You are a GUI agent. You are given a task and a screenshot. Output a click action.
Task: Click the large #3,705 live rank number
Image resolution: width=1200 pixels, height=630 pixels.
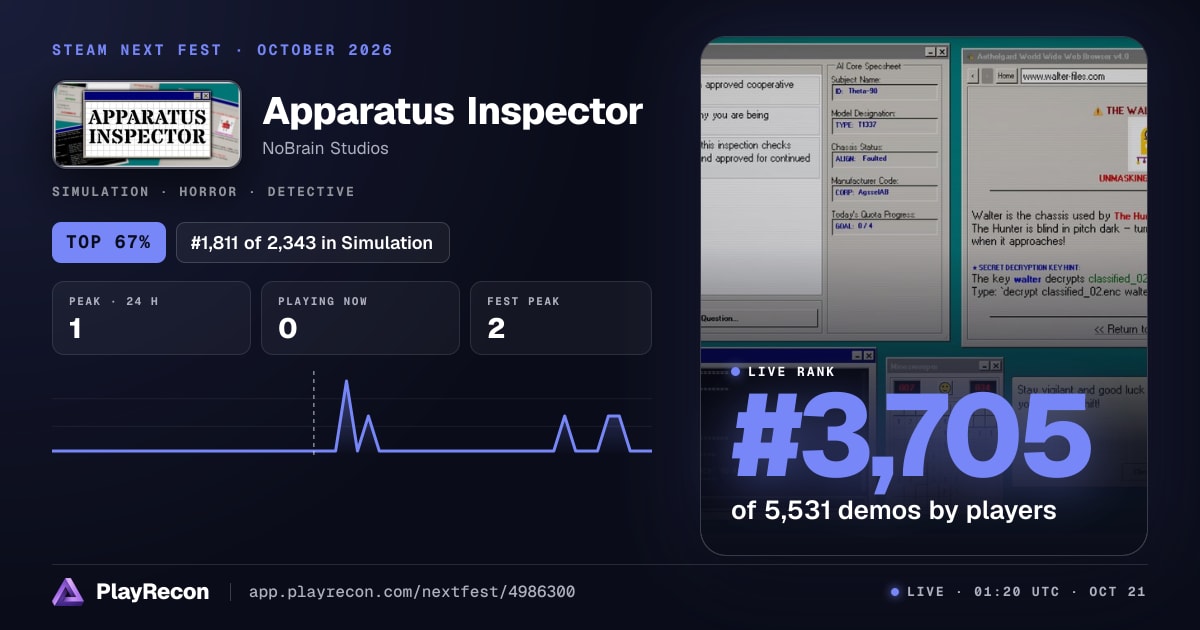click(x=912, y=440)
